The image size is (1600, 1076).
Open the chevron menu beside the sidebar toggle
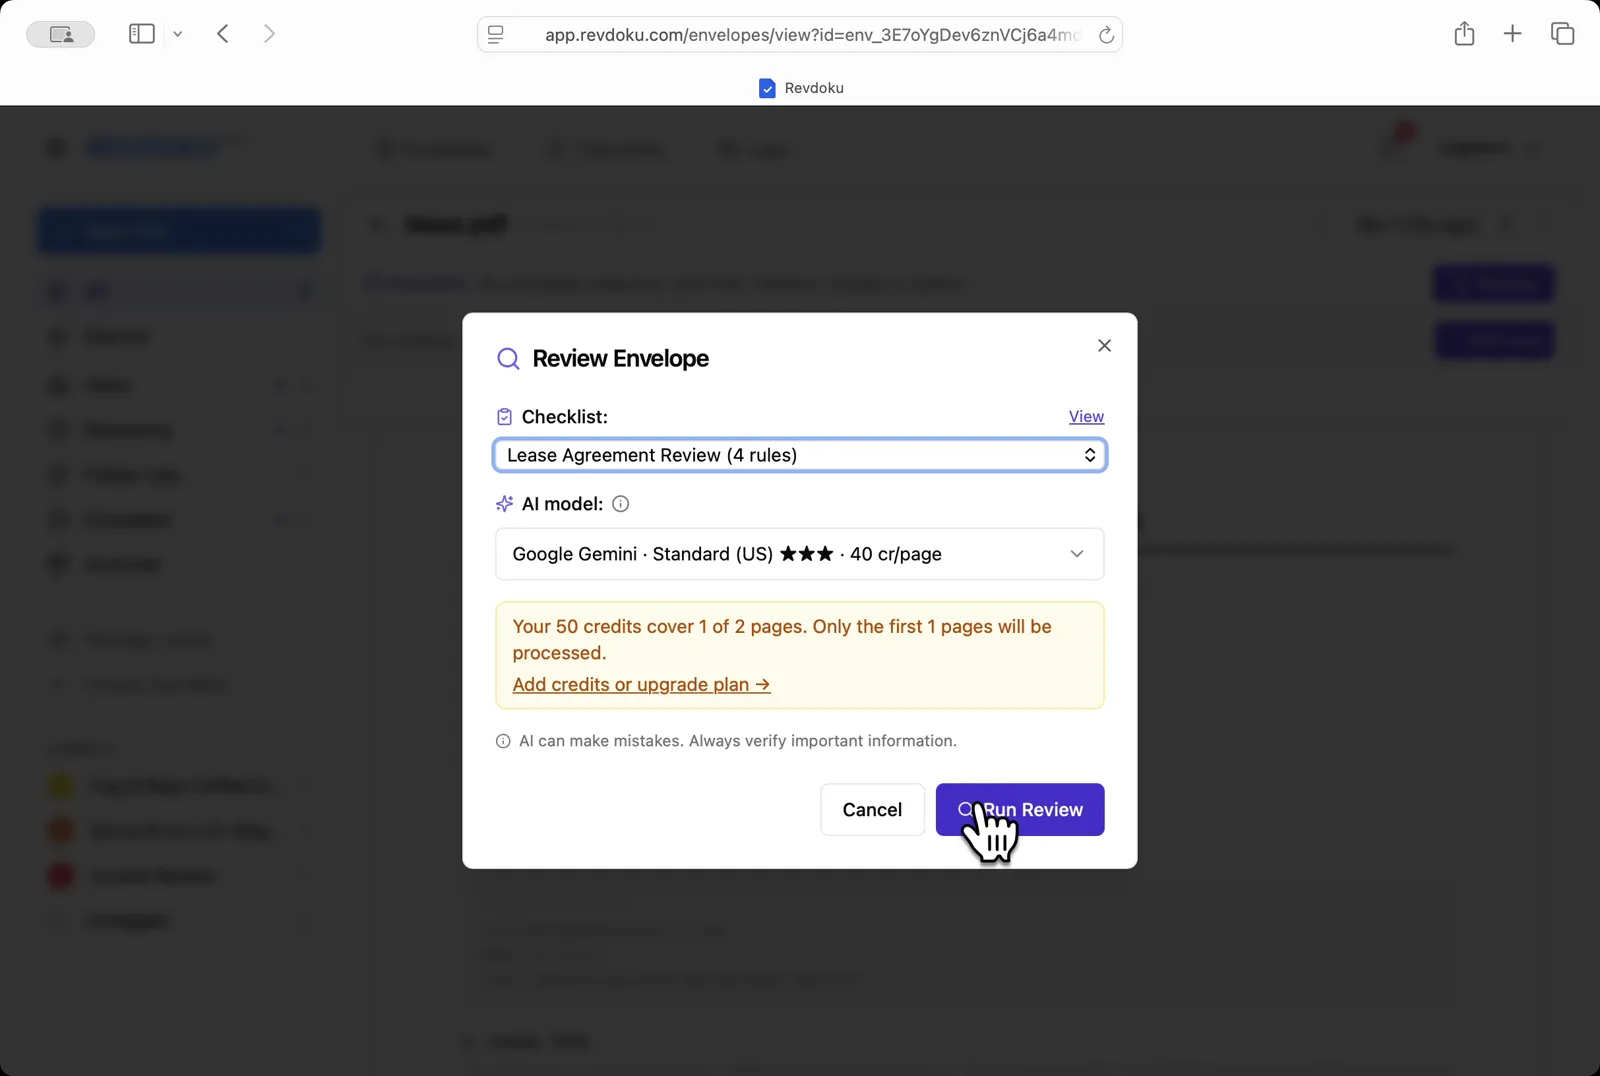point(178,33)
